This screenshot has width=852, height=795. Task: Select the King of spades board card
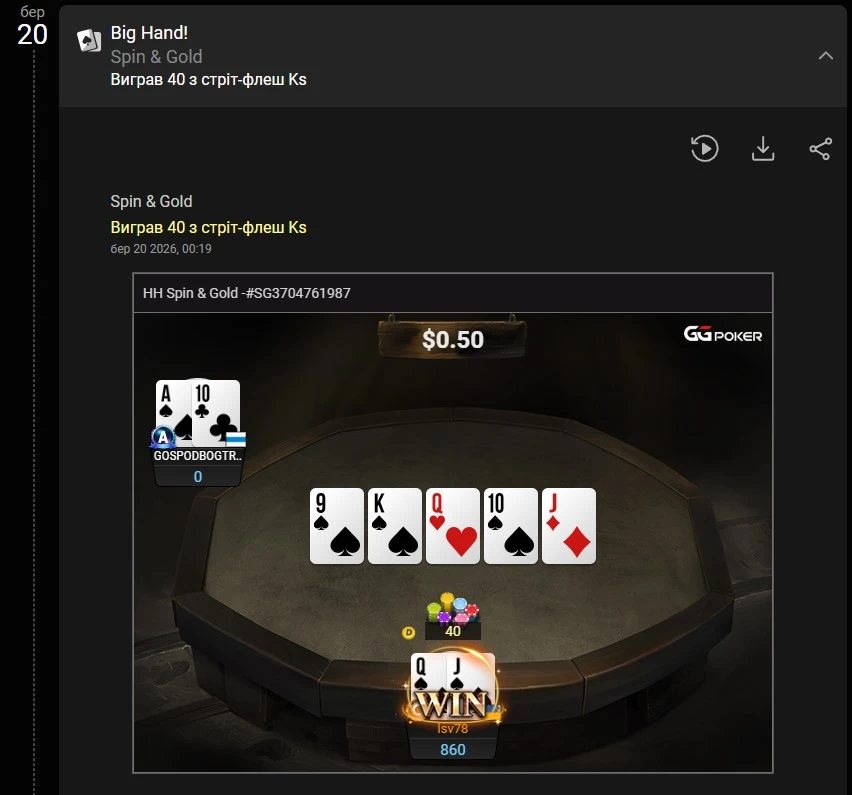394,526
